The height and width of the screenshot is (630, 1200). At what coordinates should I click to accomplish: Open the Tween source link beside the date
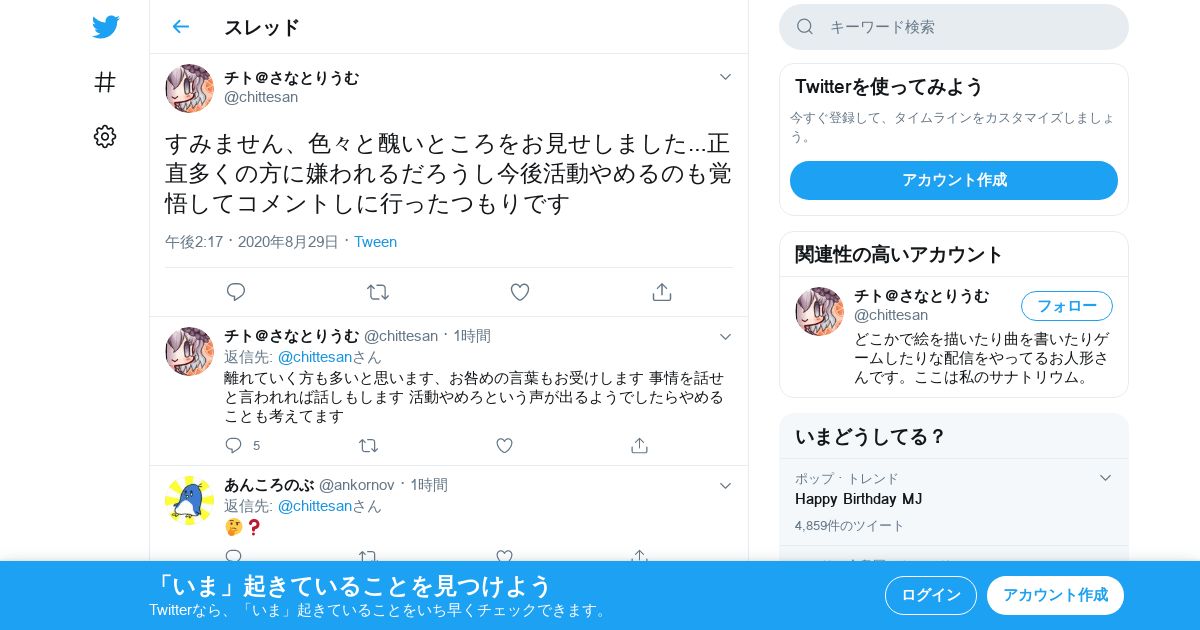point(375,242)
